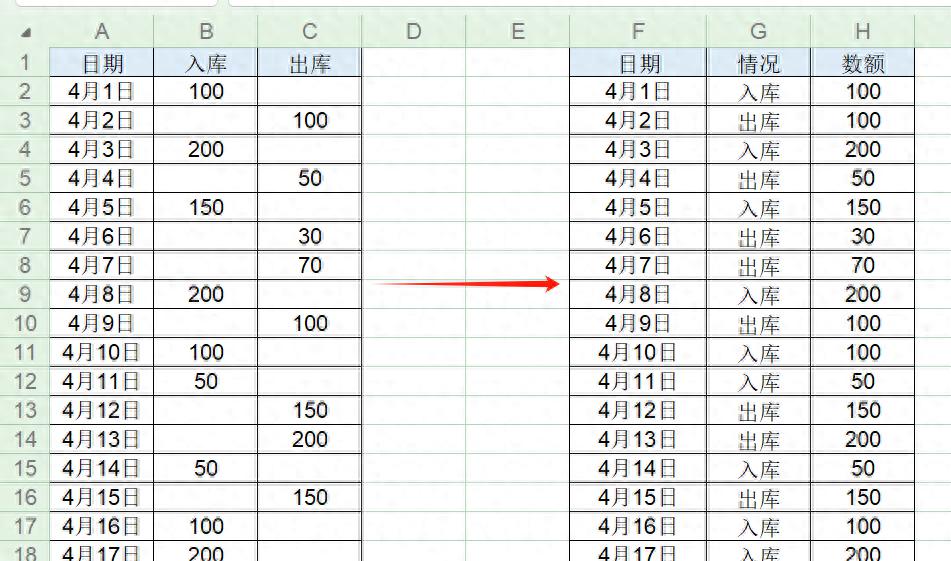Select row 5 header

(x=24, y=178)
